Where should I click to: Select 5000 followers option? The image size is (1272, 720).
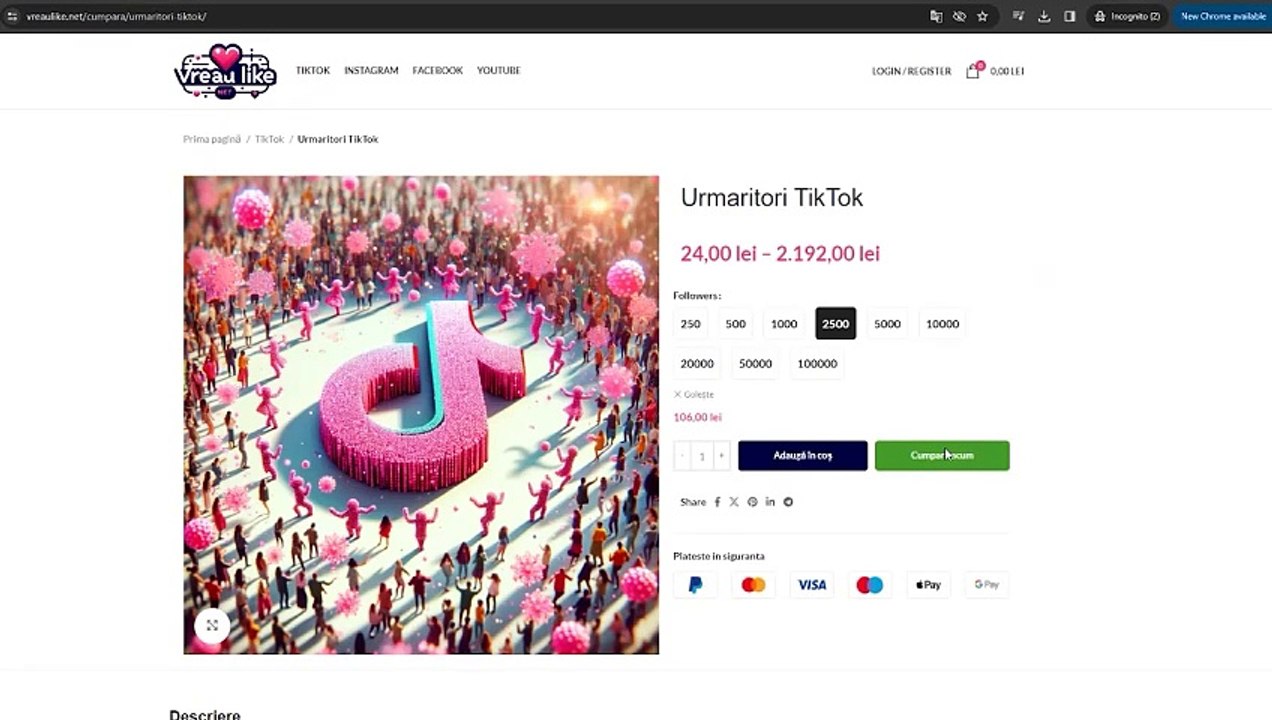(887, 324)
